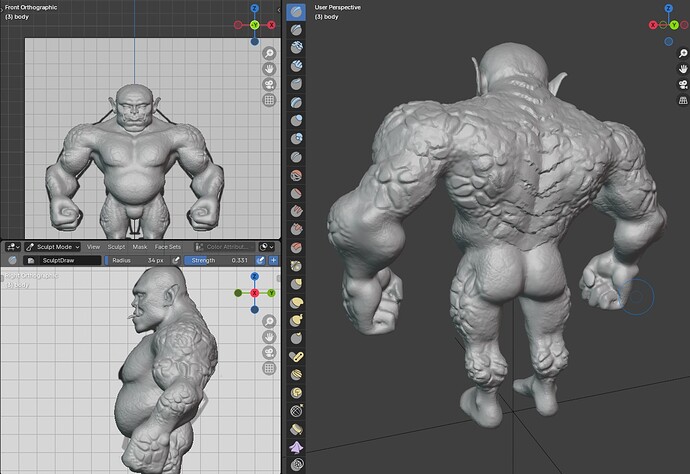Click Z axis on Right Orthographic gizmo

click(x=254, y=276)
